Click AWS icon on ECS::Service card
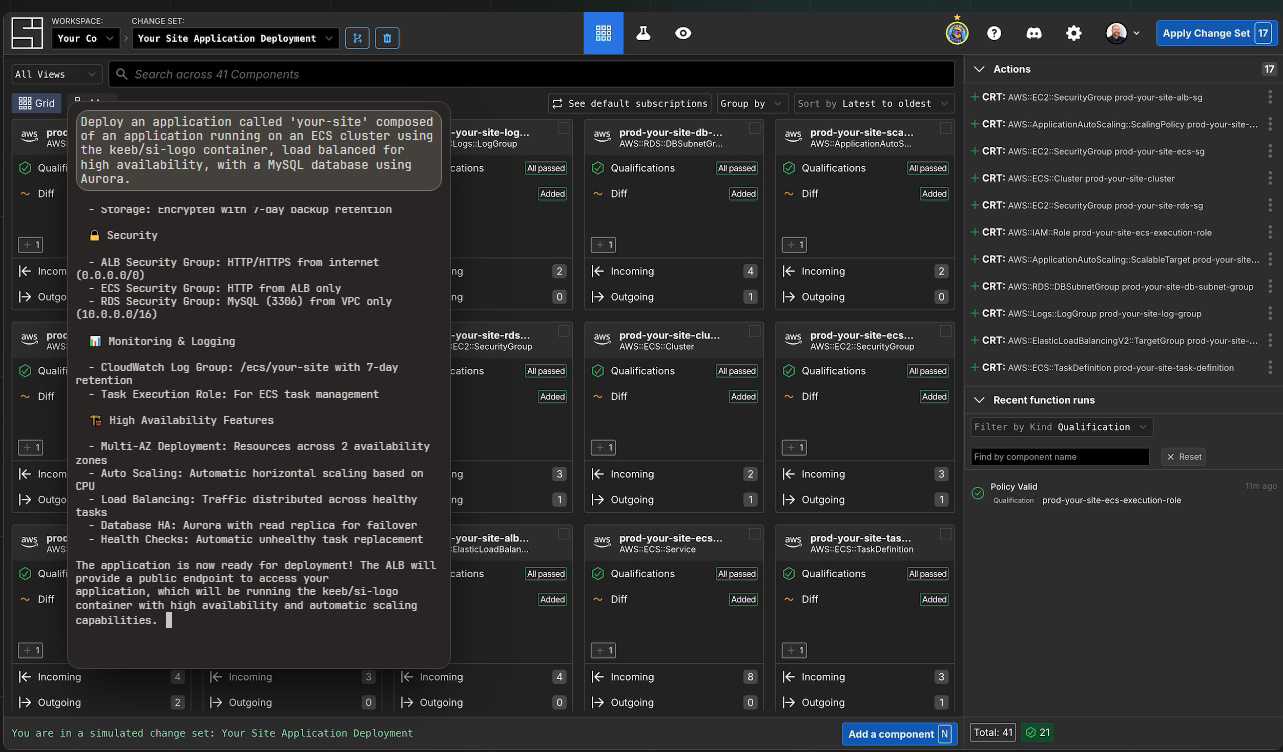Screen dimensions: 1283x752 pos(602,543)
